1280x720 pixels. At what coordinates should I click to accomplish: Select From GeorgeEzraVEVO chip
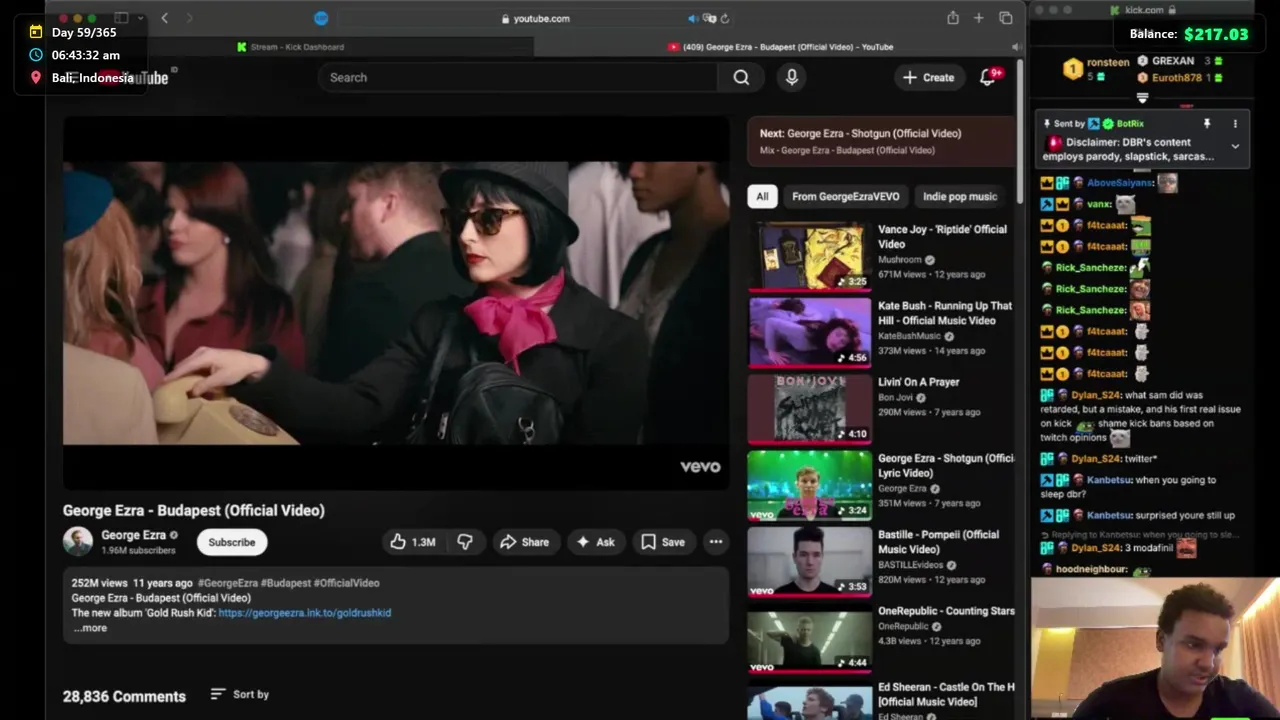(x=845, y=196)
